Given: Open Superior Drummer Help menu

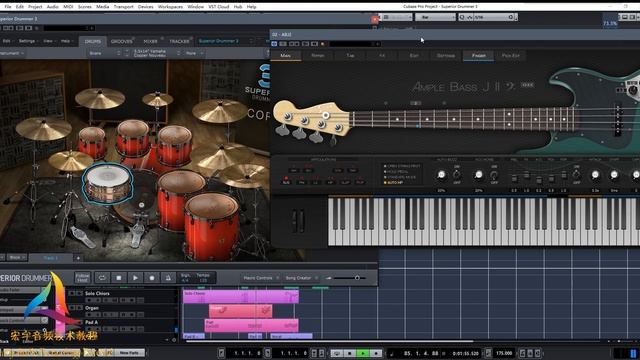Looking at the screenshot, I should (x=66, y=41).
